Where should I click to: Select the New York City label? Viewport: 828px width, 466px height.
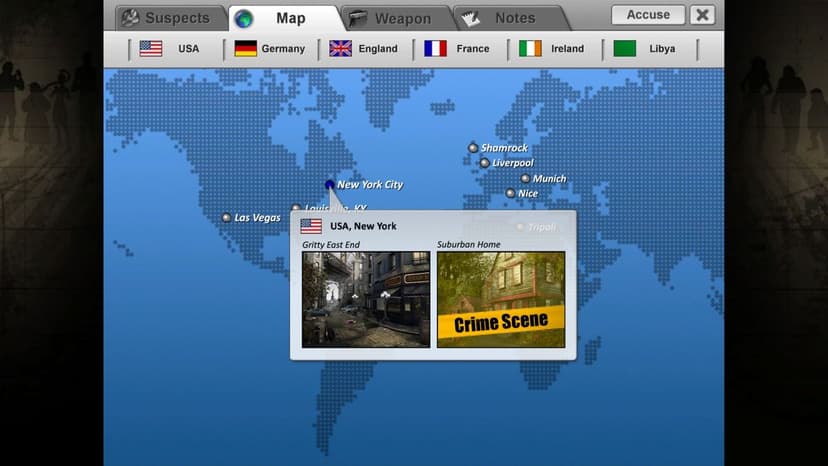point(370,184)
